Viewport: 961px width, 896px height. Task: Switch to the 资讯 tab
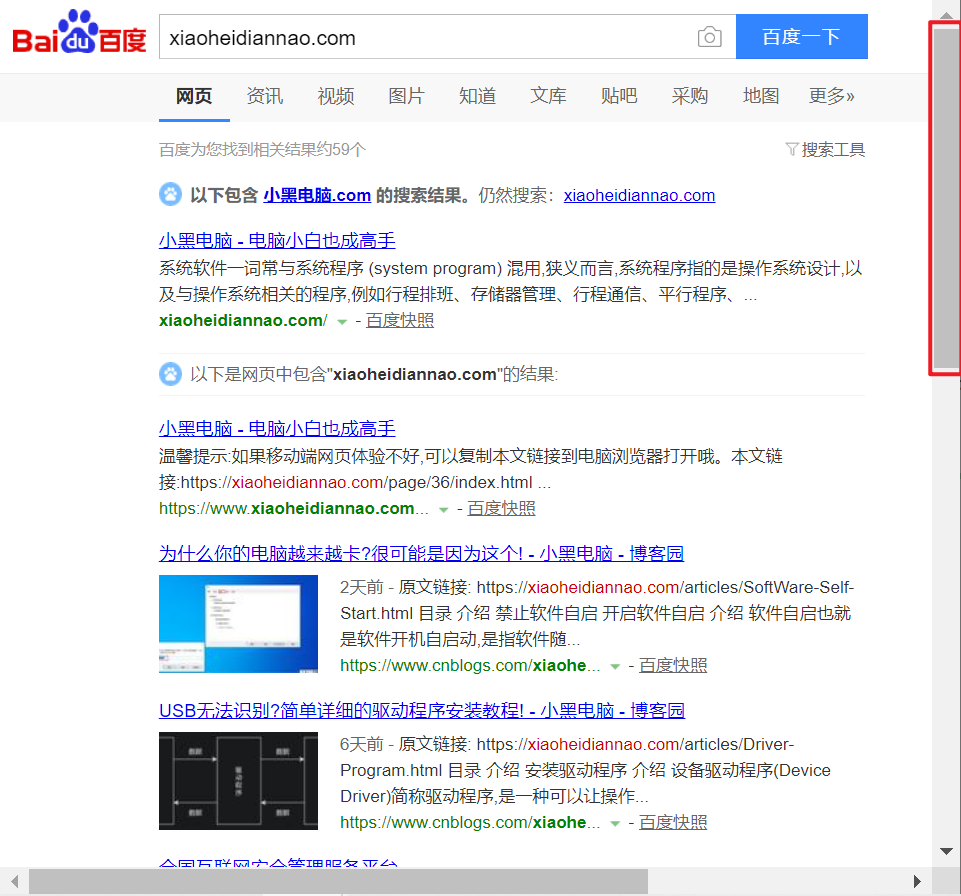tap(265, 96)
